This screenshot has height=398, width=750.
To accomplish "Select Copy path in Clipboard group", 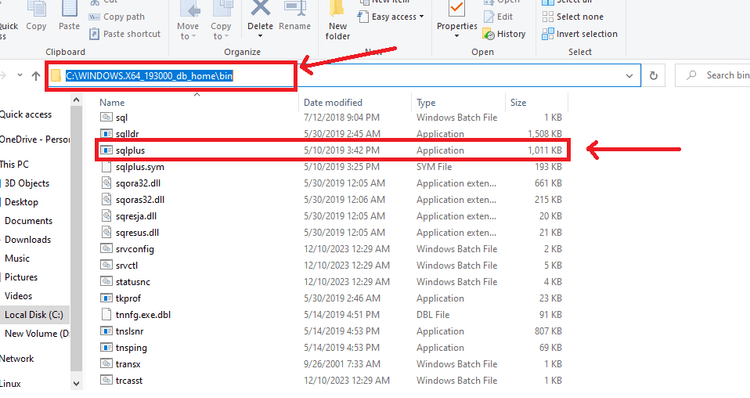I will pyautogui.click(x=117, y=17).
